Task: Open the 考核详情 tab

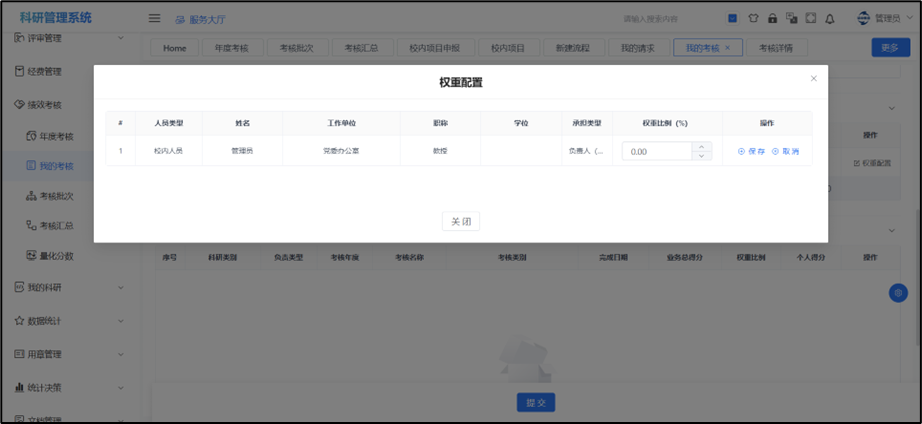Action: click(775, 48)
